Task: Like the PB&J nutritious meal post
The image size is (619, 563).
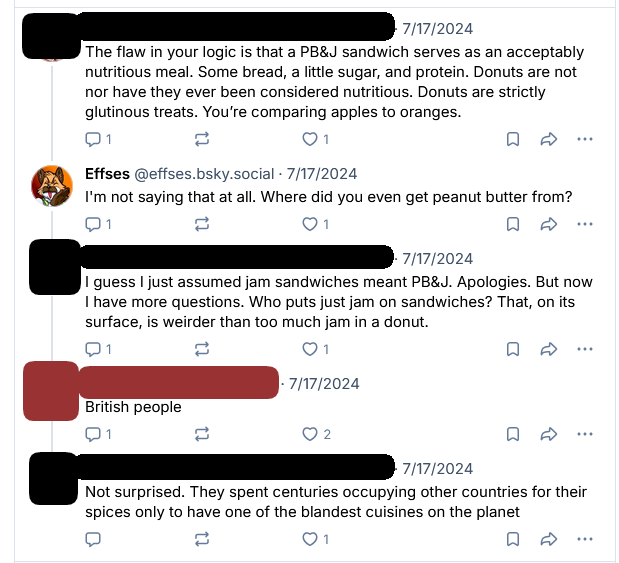Action: [310, 139]
